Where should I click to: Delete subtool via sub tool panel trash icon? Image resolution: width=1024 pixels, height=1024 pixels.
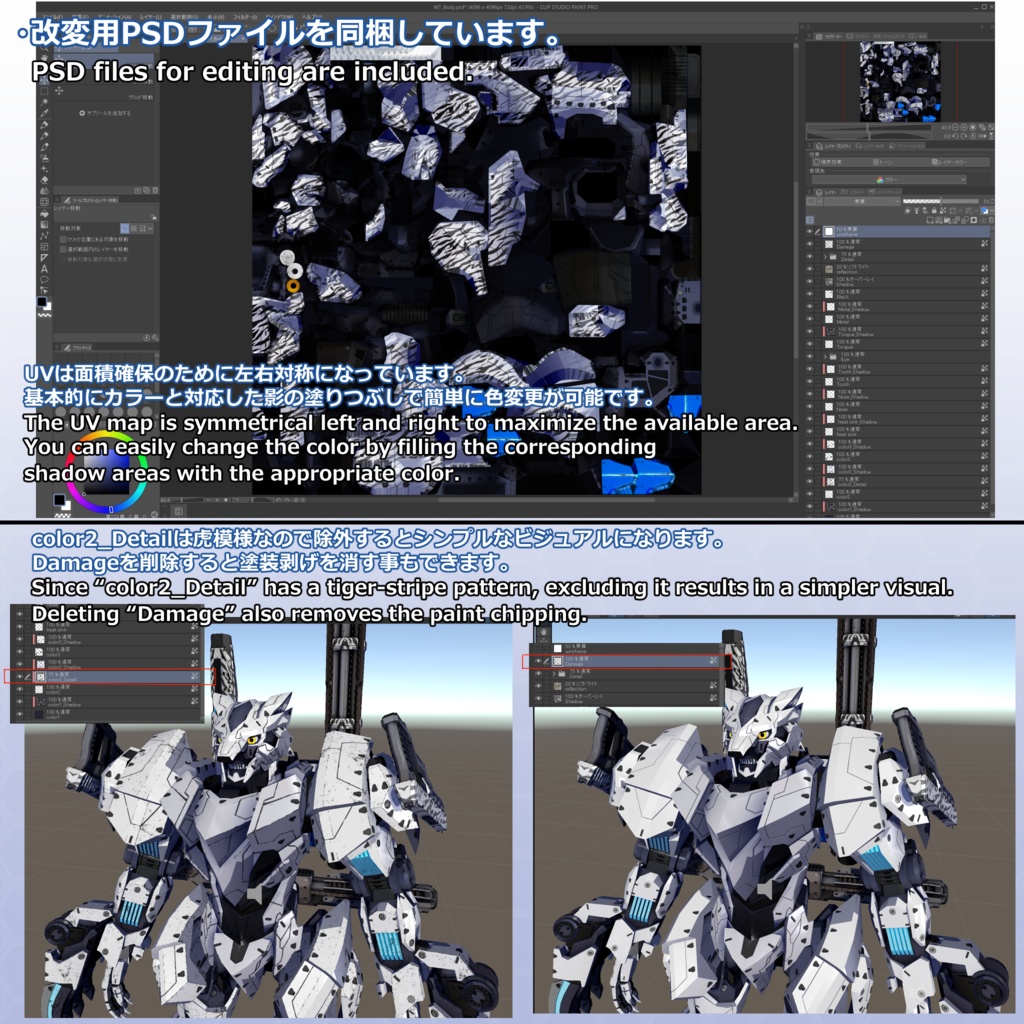(x=155, y=191)
